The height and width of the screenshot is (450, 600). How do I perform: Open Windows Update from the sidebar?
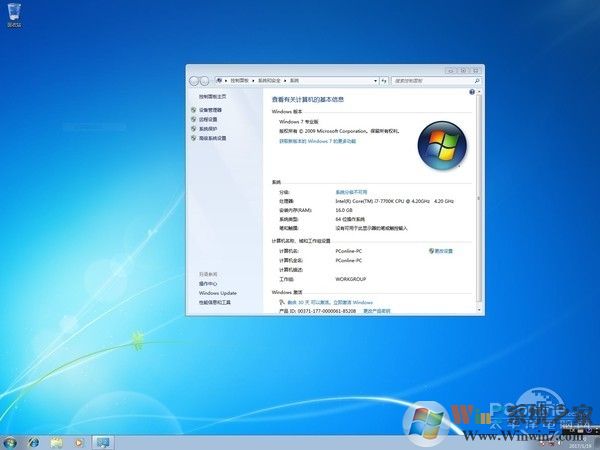(217, 293)
